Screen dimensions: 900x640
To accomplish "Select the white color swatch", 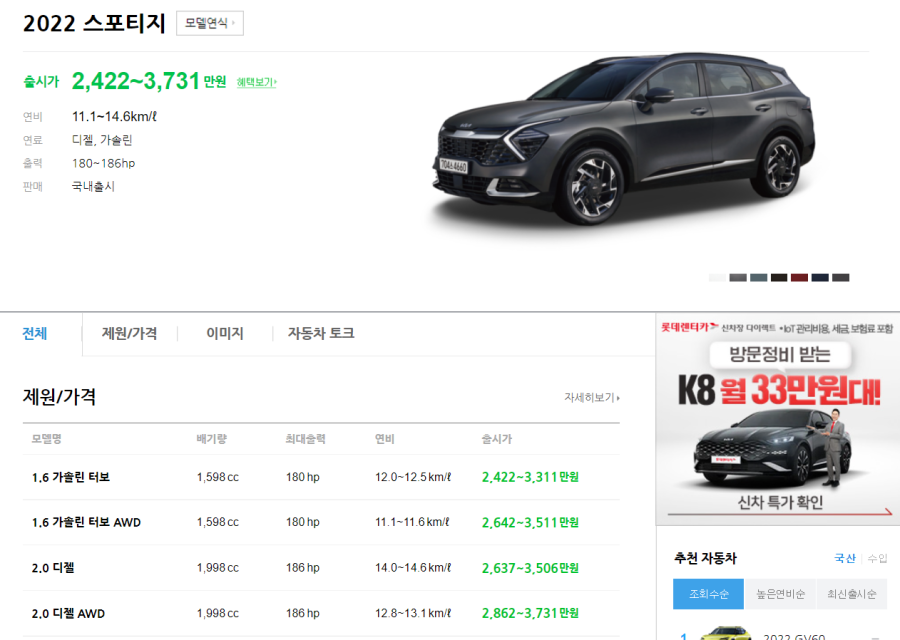I will click(x=717, y=278).
